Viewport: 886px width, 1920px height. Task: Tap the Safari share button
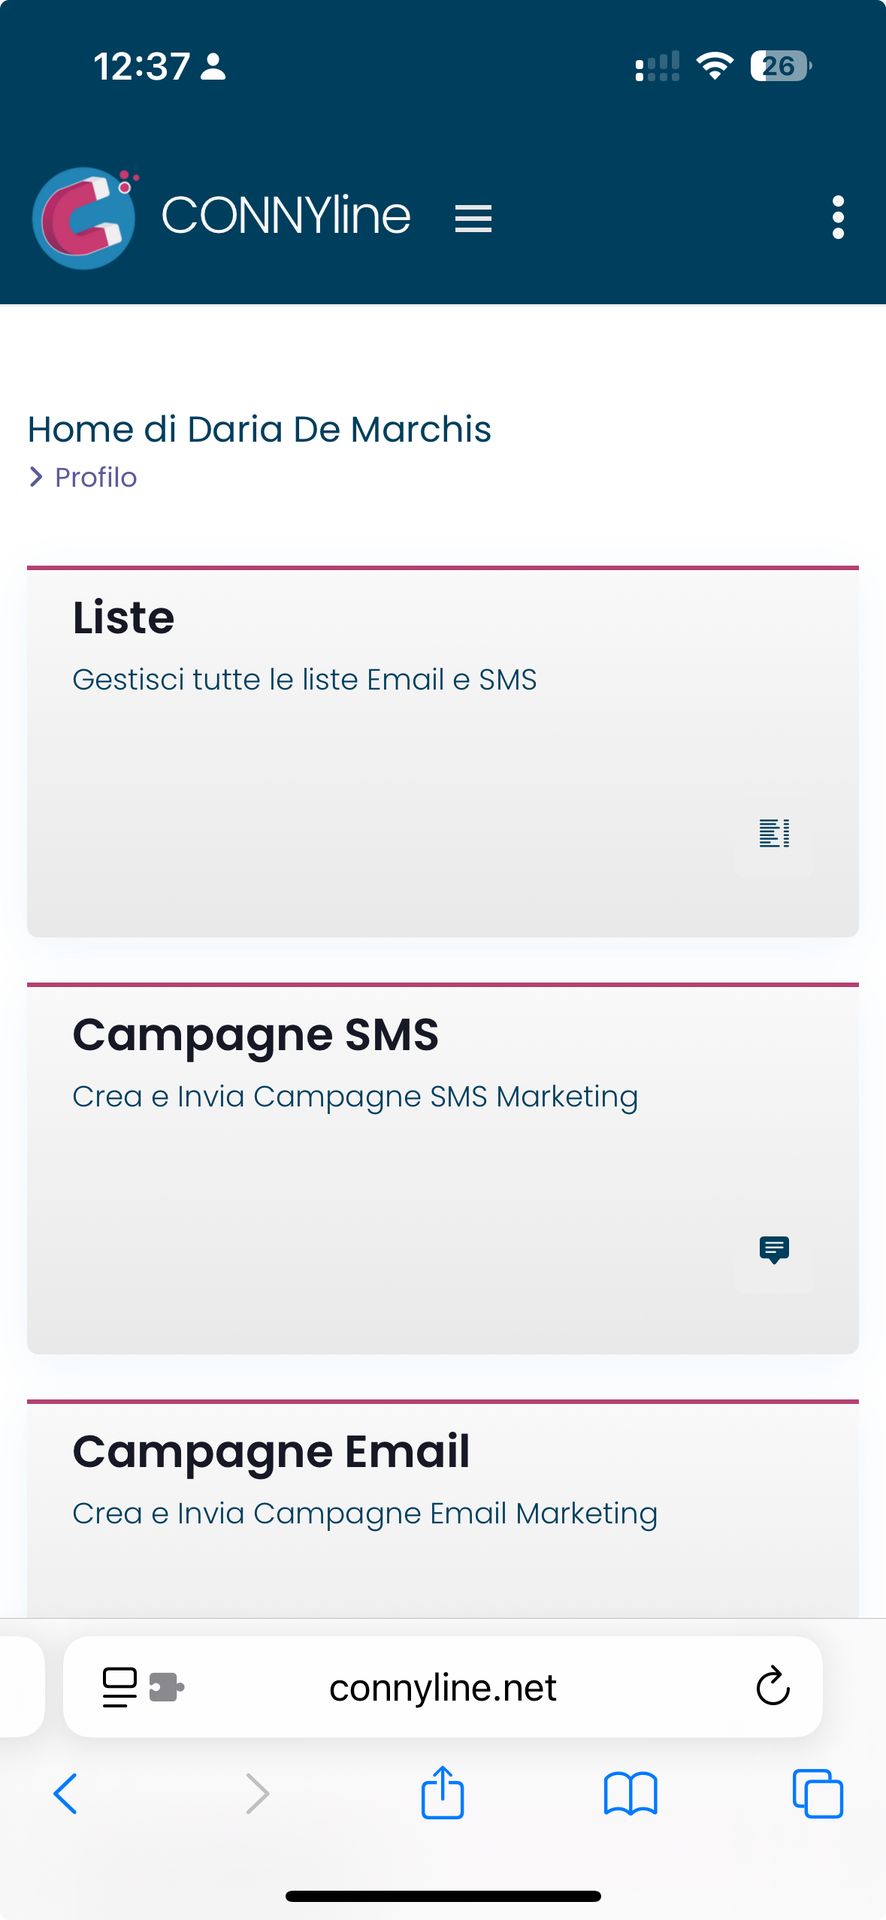443,1792
